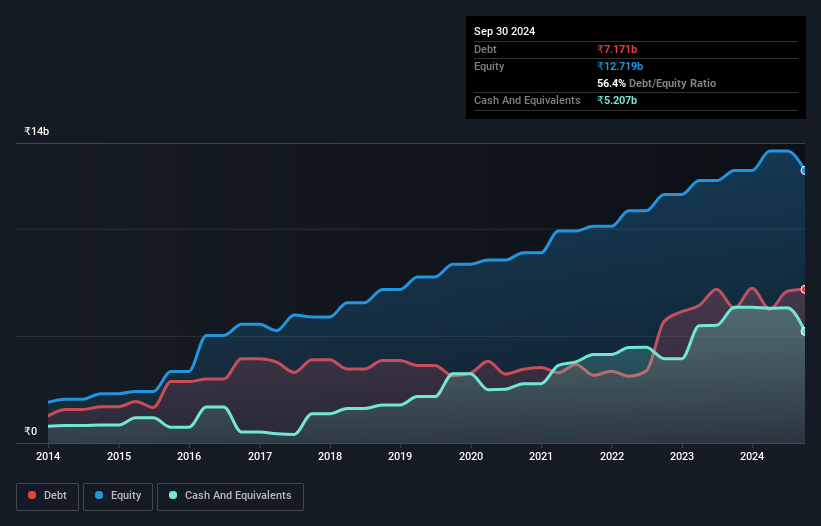Click the 2017 x-axis label
821x526 pixels.
coord(260,456)
